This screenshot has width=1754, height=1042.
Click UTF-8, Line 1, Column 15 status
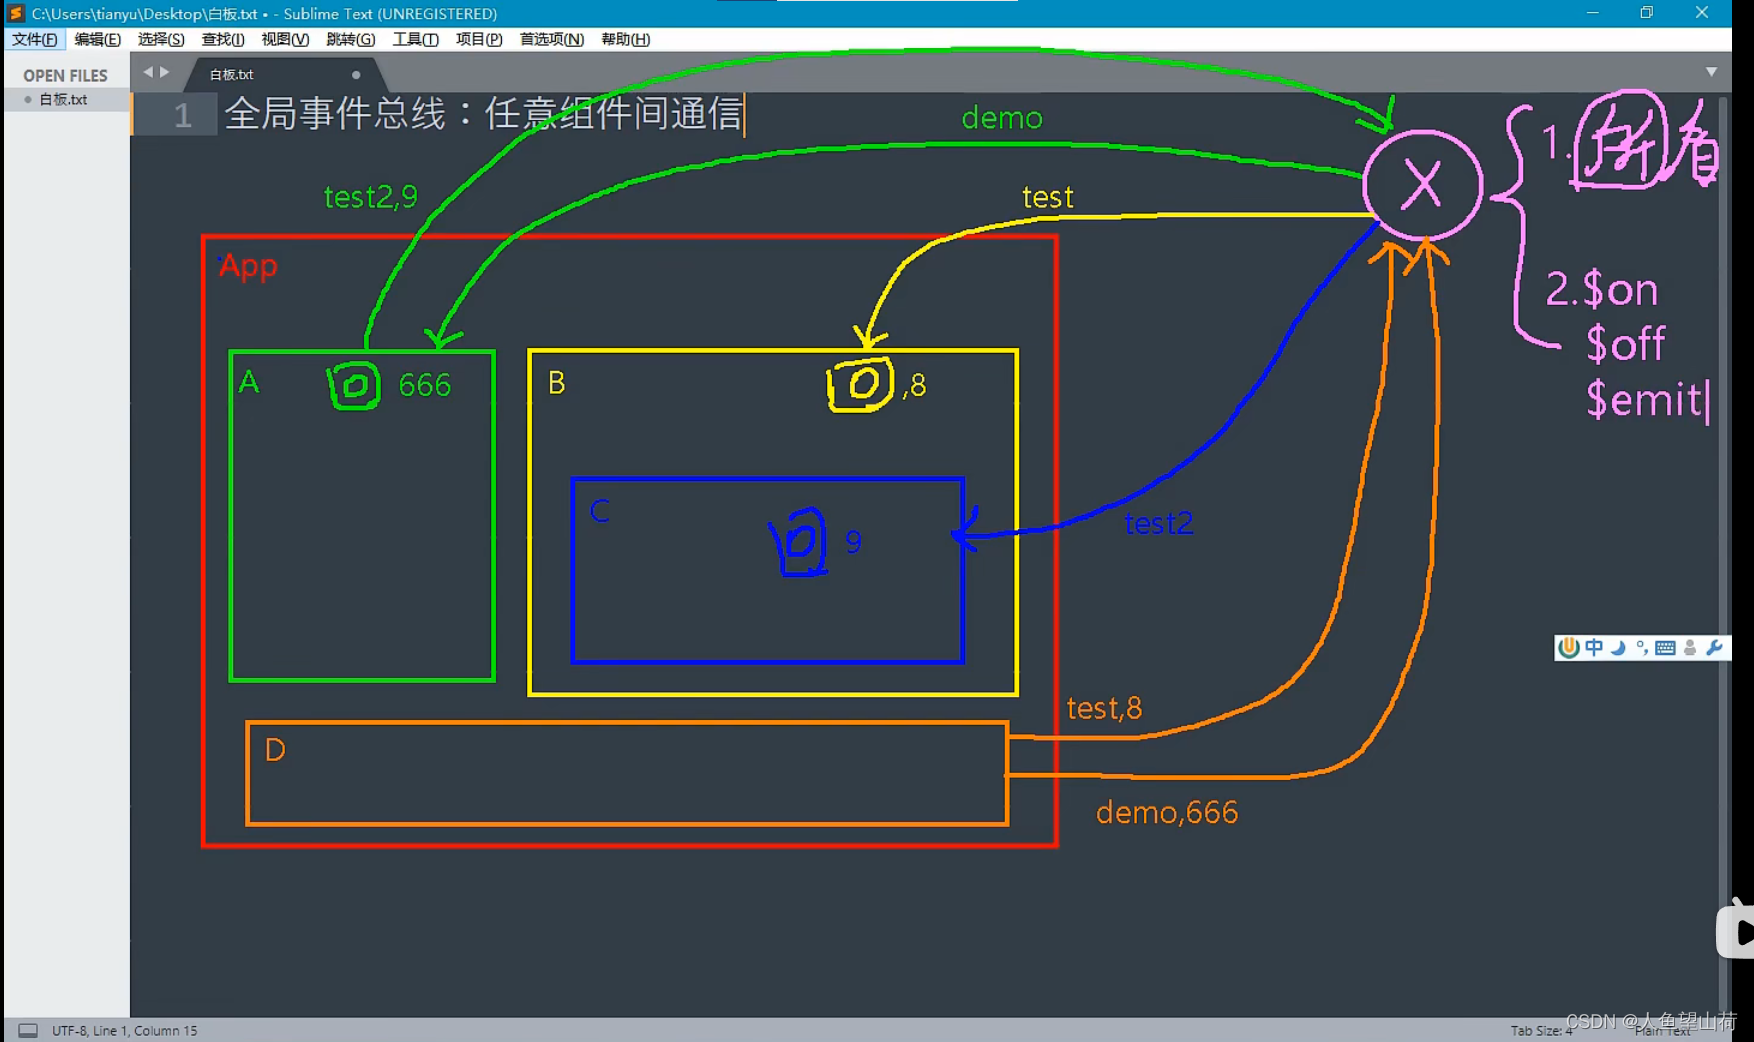coord(125,1030)
